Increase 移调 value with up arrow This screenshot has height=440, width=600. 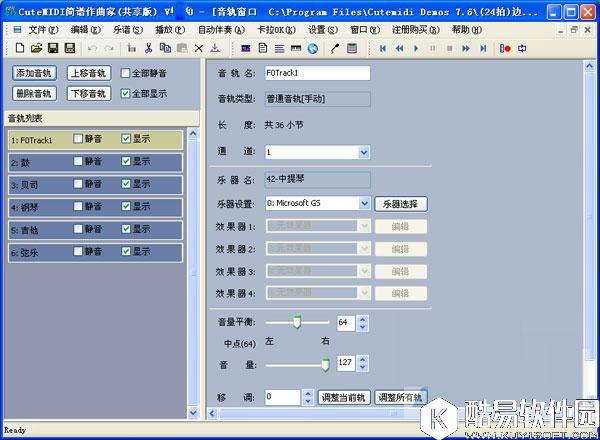pos(308,393)
